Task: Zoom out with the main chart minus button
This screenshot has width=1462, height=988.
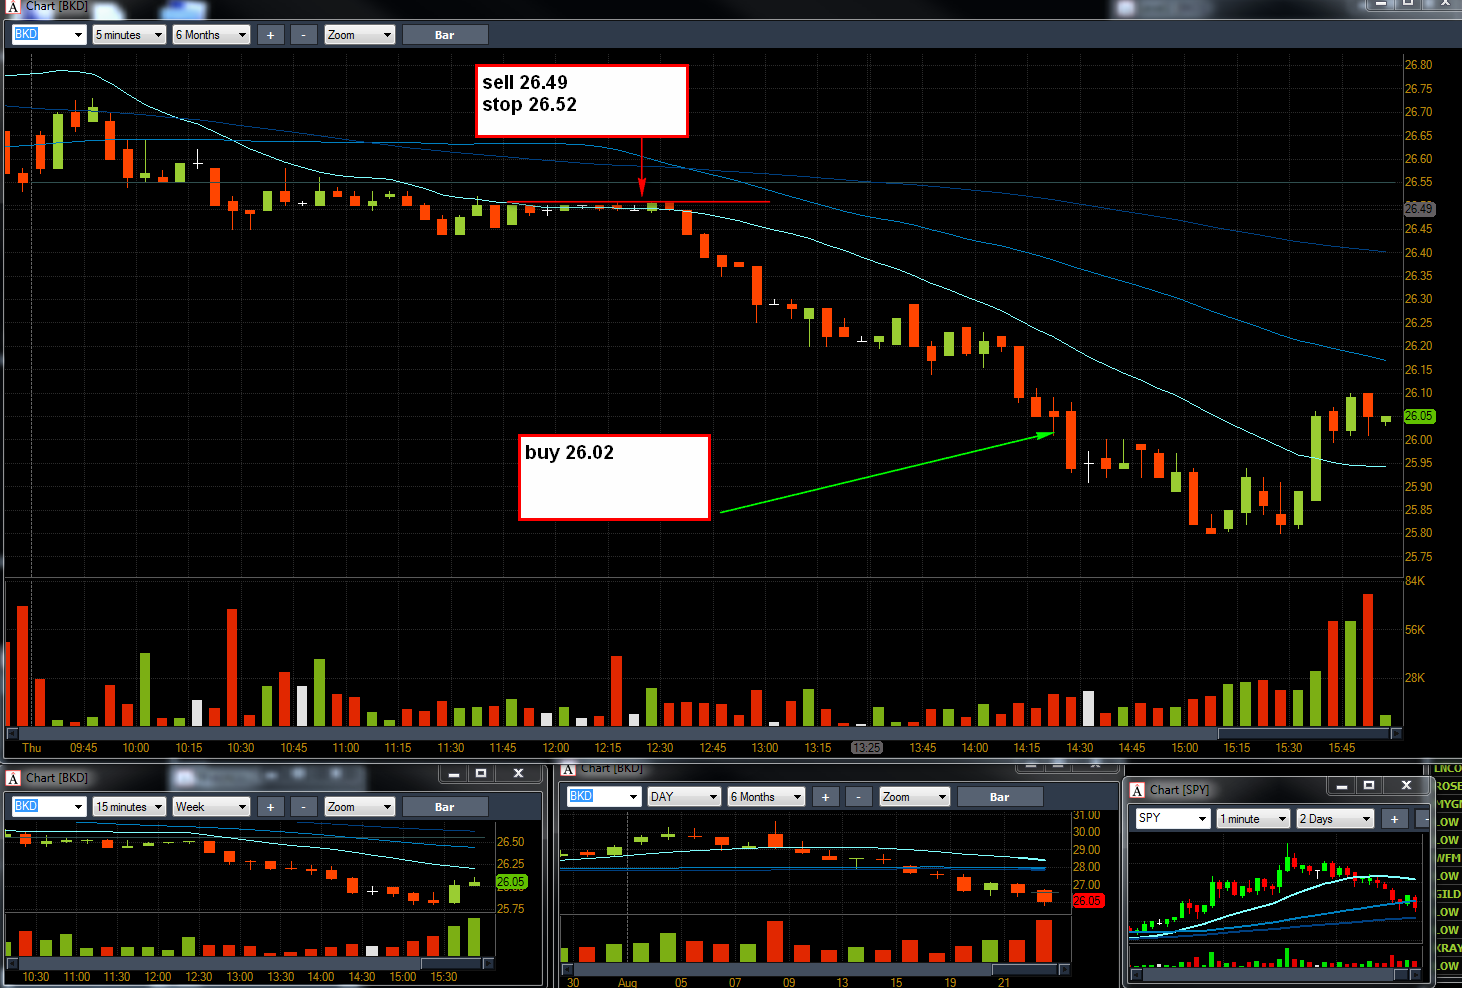Action: pos(304,35)
